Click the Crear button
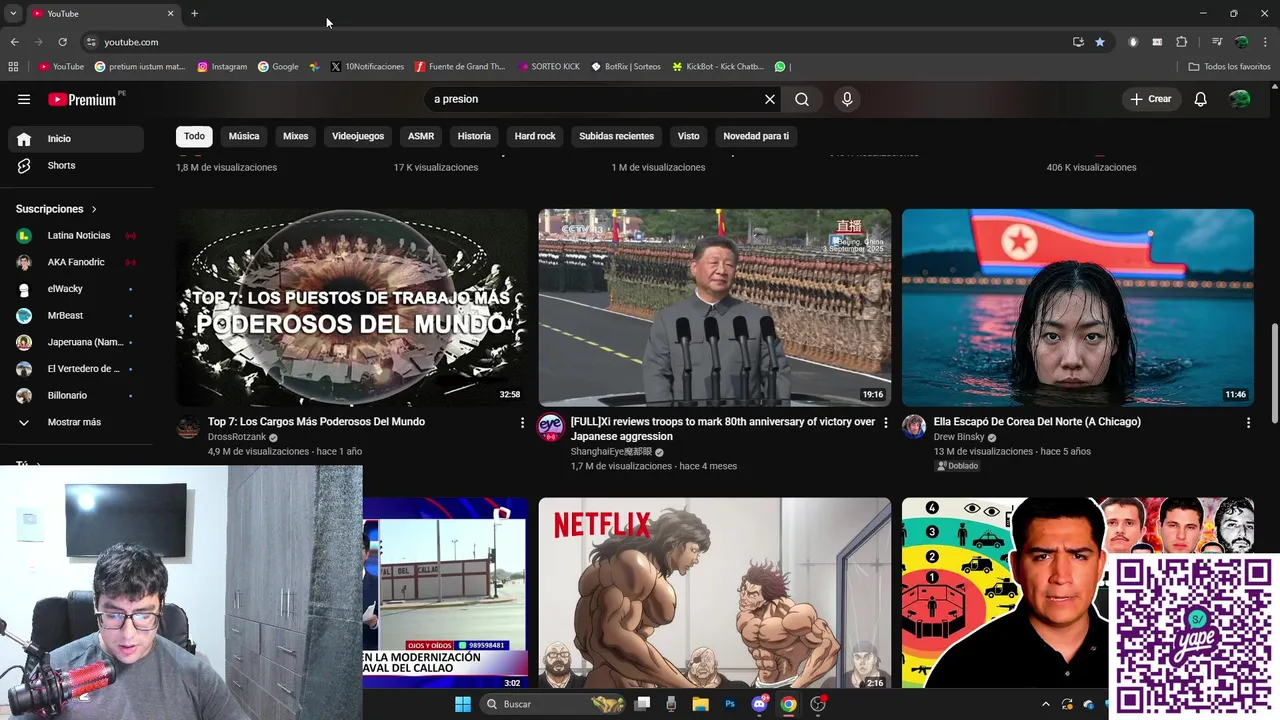 1151,99
